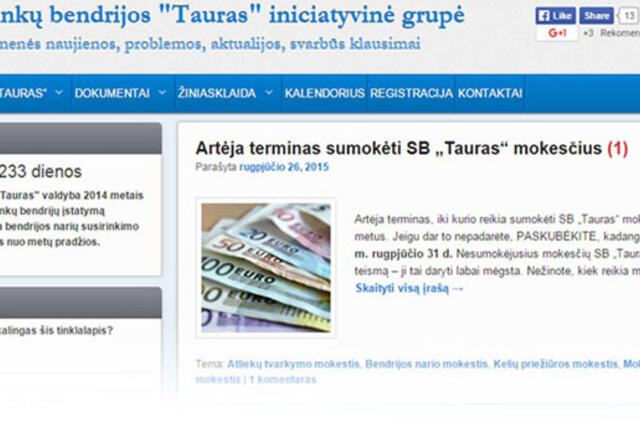Open article title about SB Tauras mokesčius

coord(398,148)
